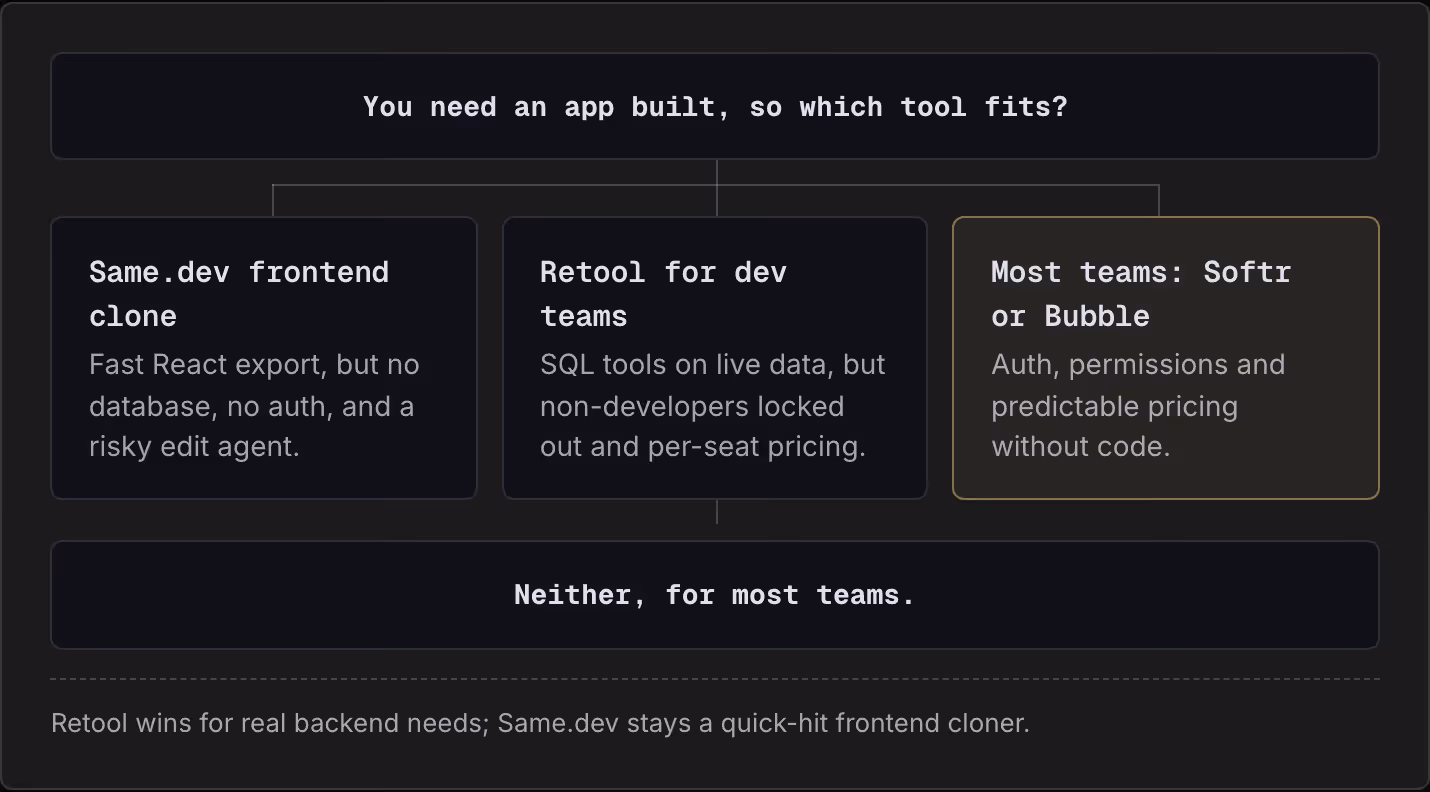
Task: Click the heading "You need an app built, so which tool fits?"
Action: [x=715, y=107]
